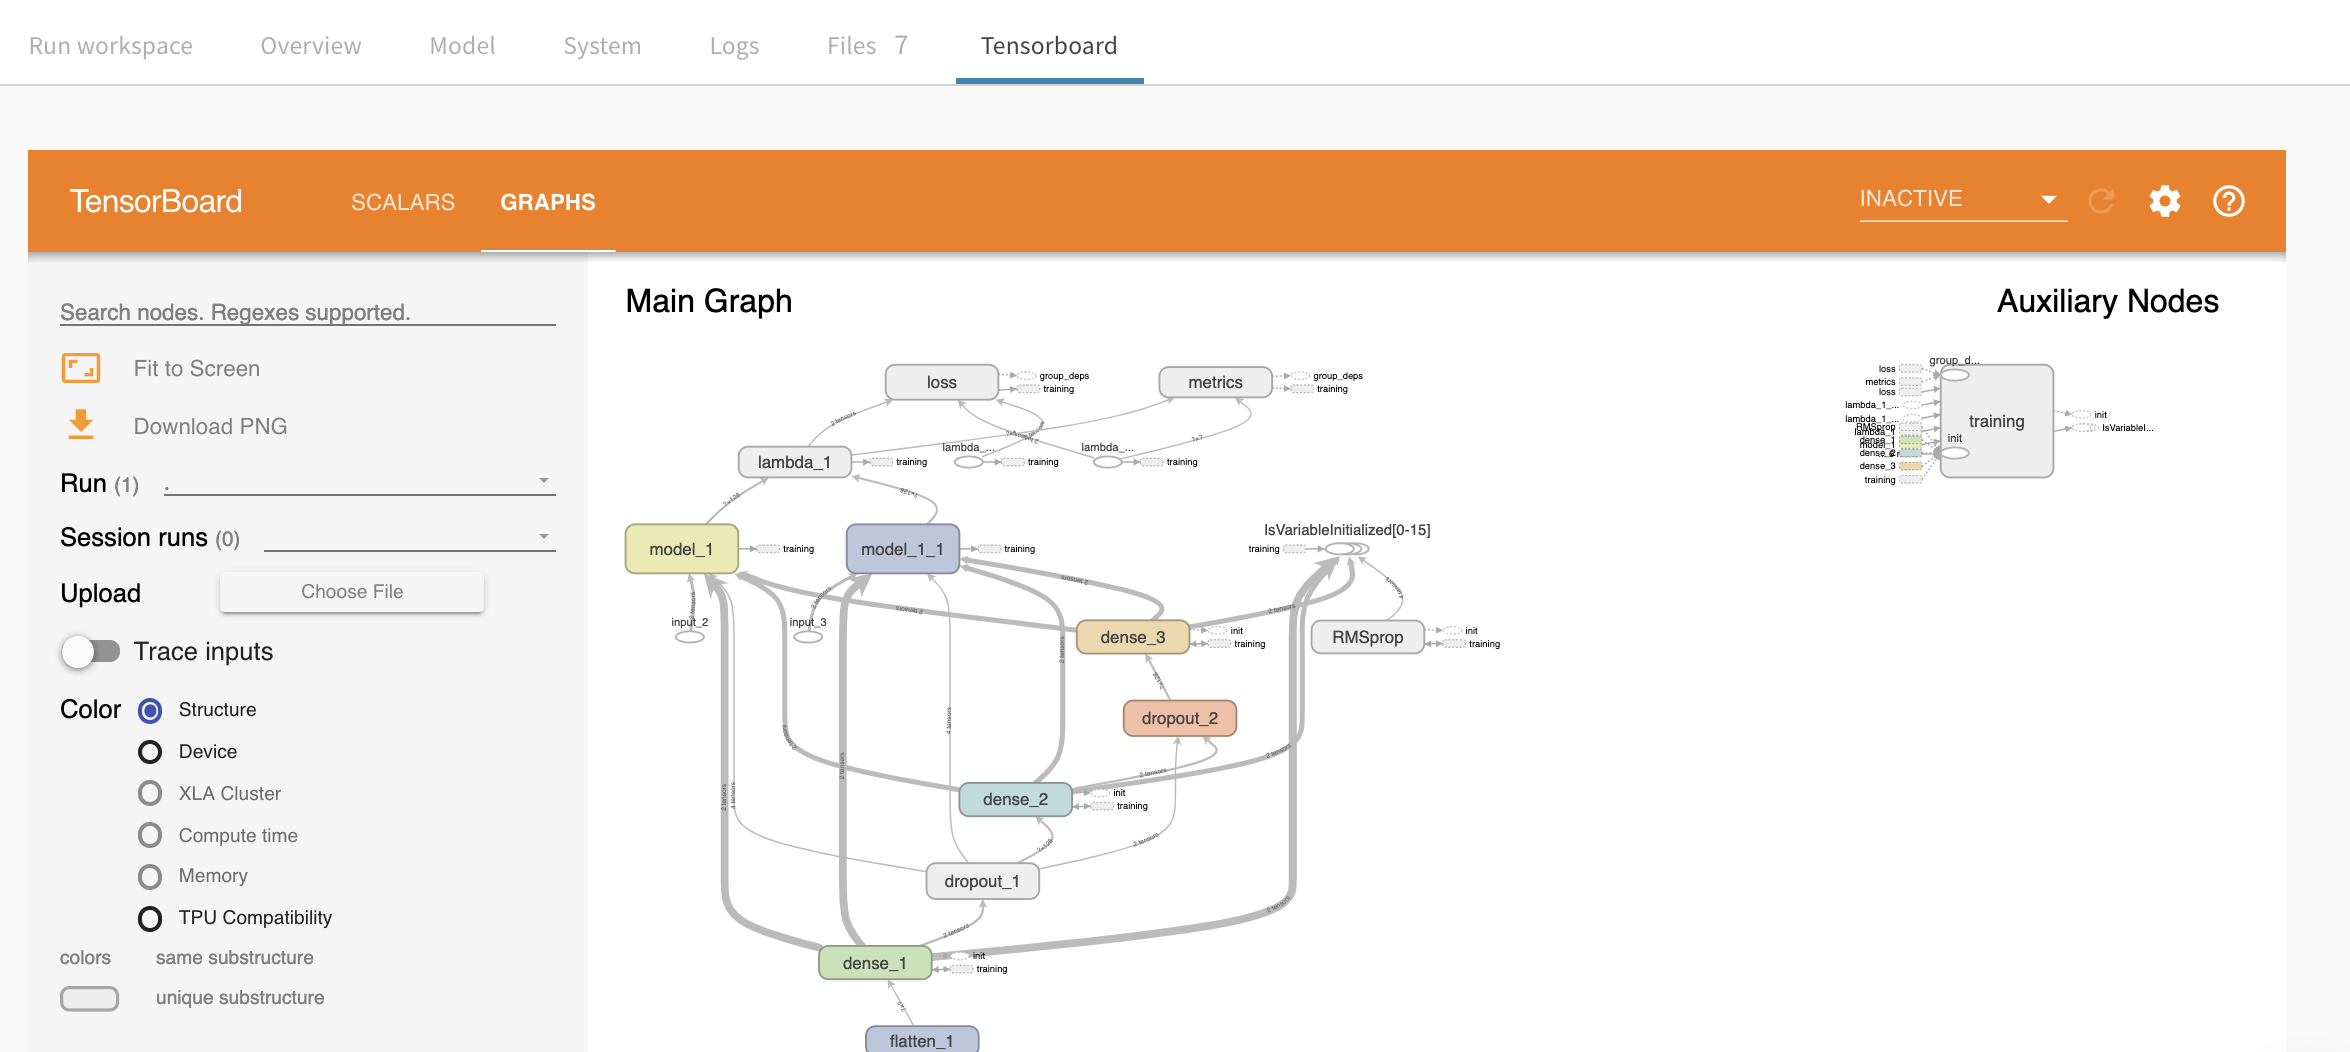Select the RMSprop node in the graph
This screenshot has width=2350, height=1052.
tap(1366, 636)
